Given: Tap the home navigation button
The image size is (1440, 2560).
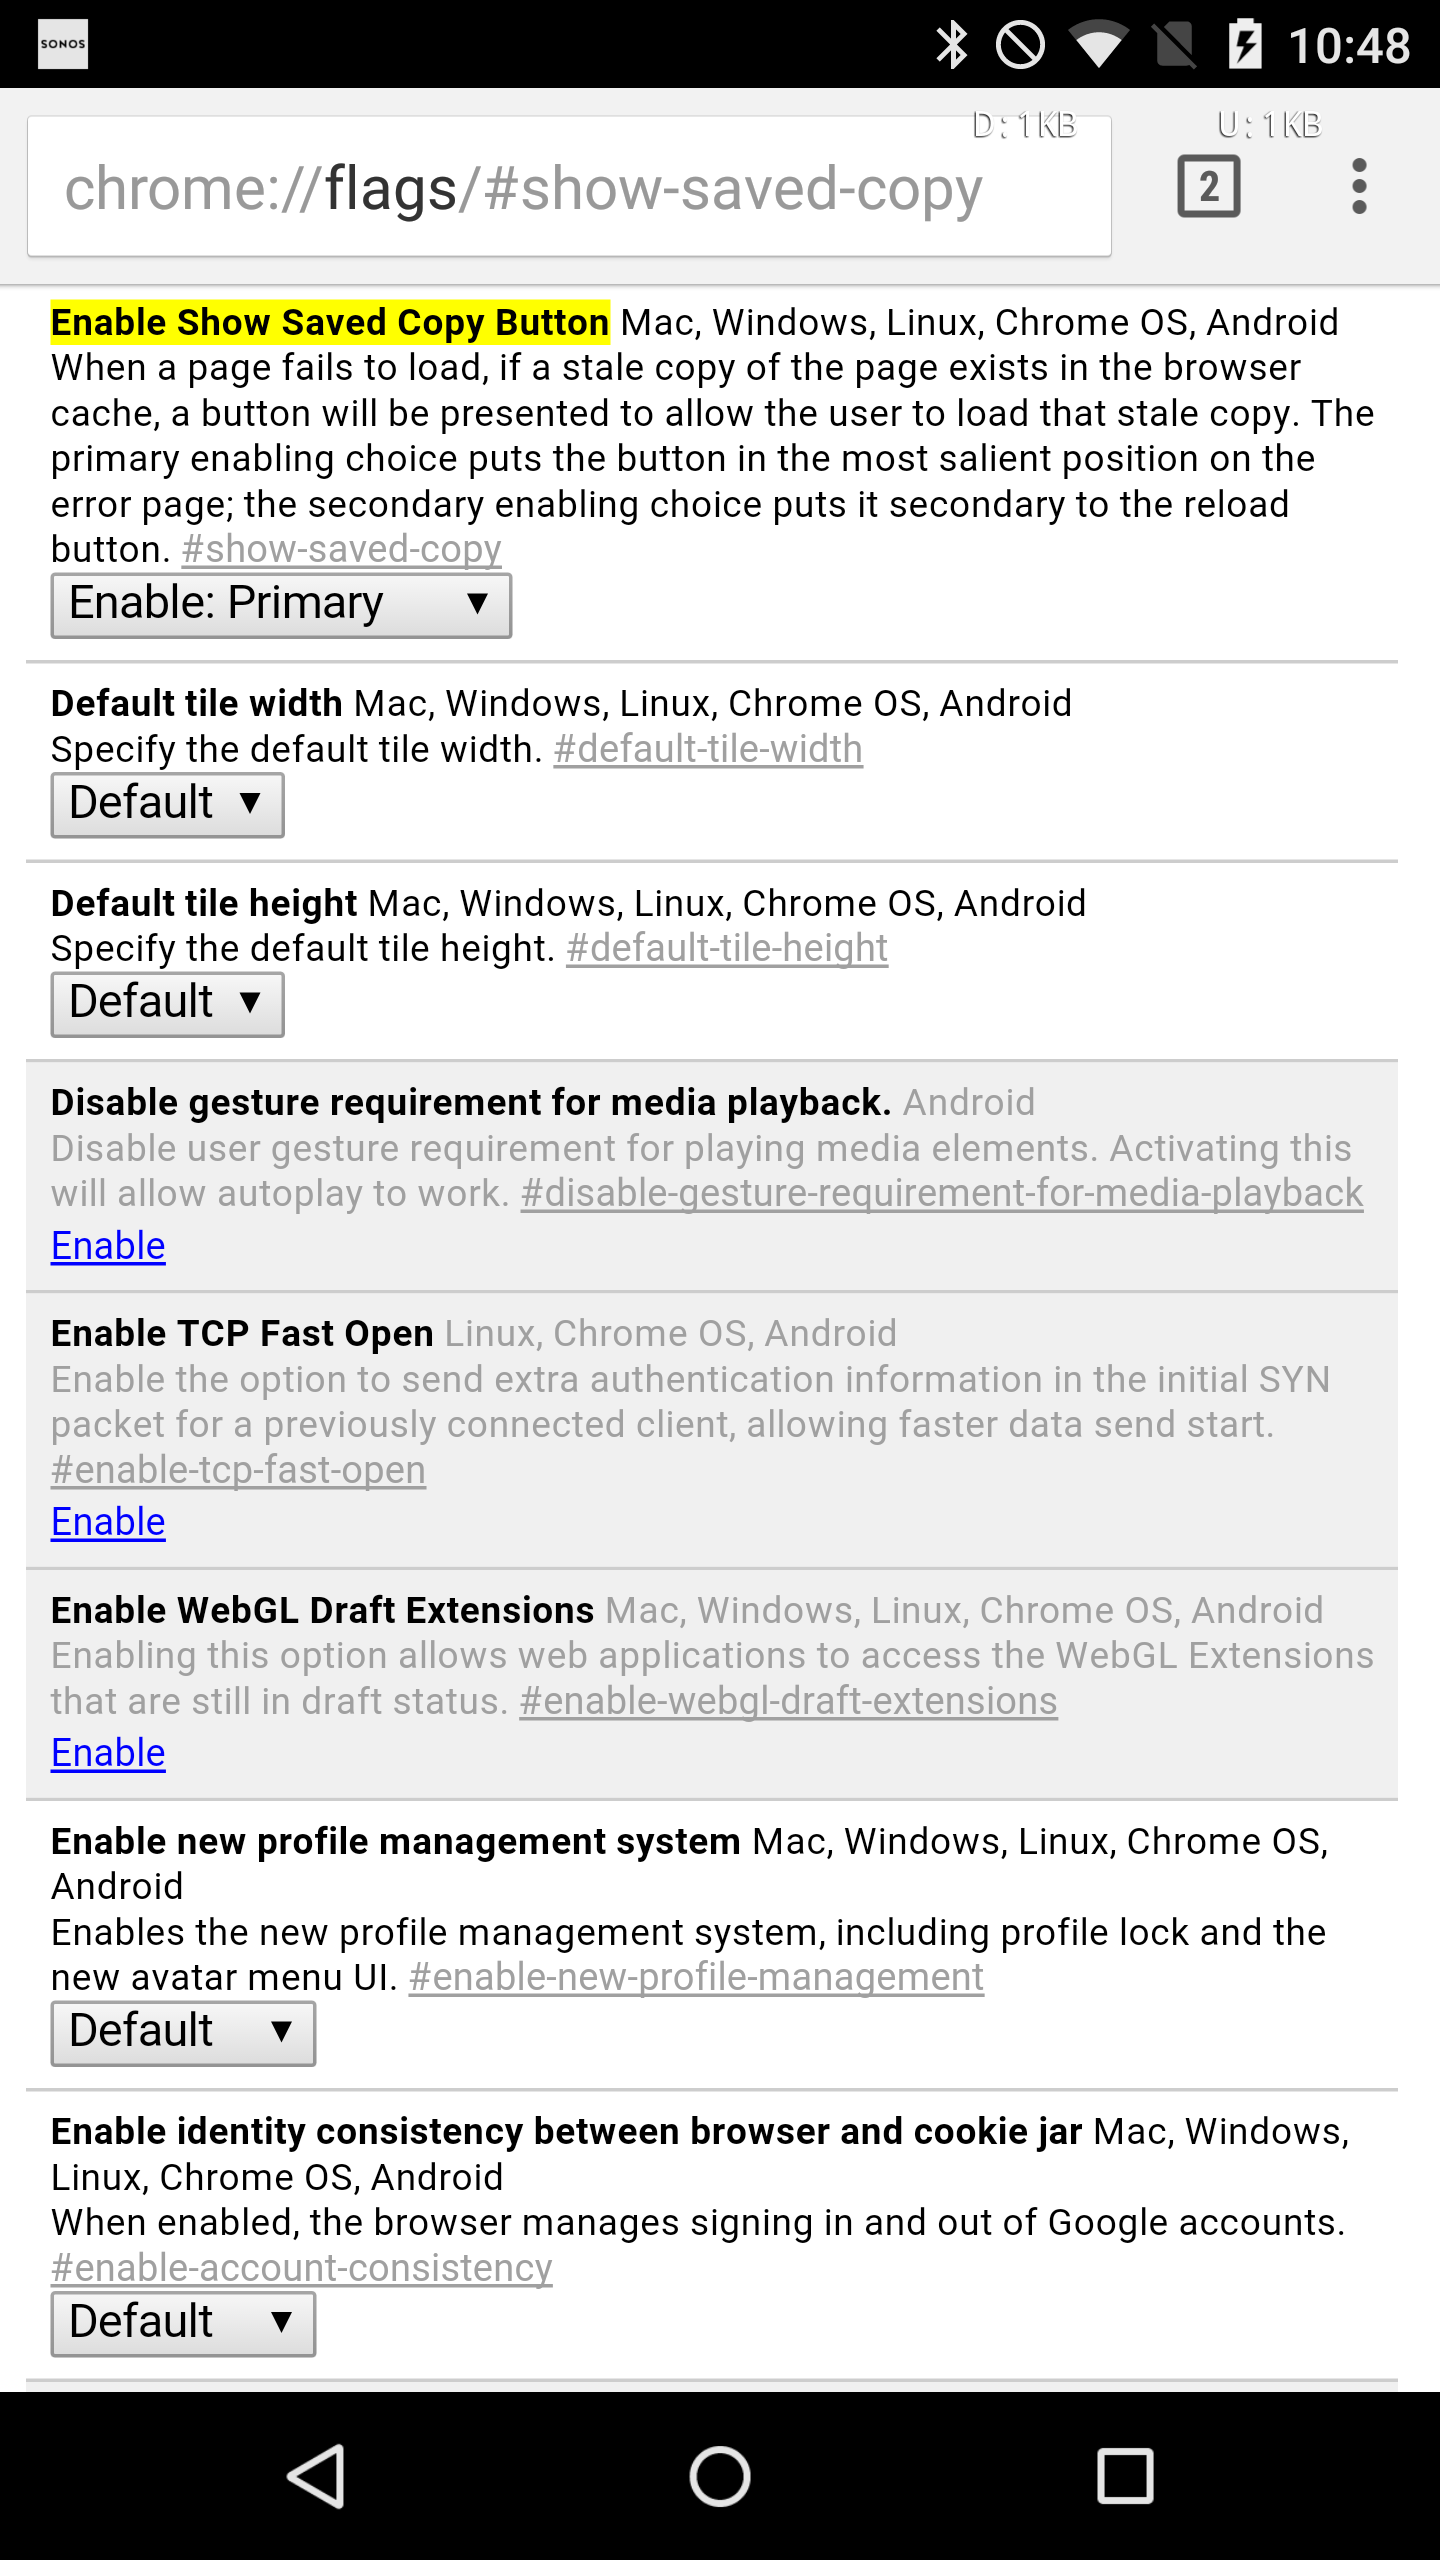Looking at the screenshot, I should click(719, 2475).
